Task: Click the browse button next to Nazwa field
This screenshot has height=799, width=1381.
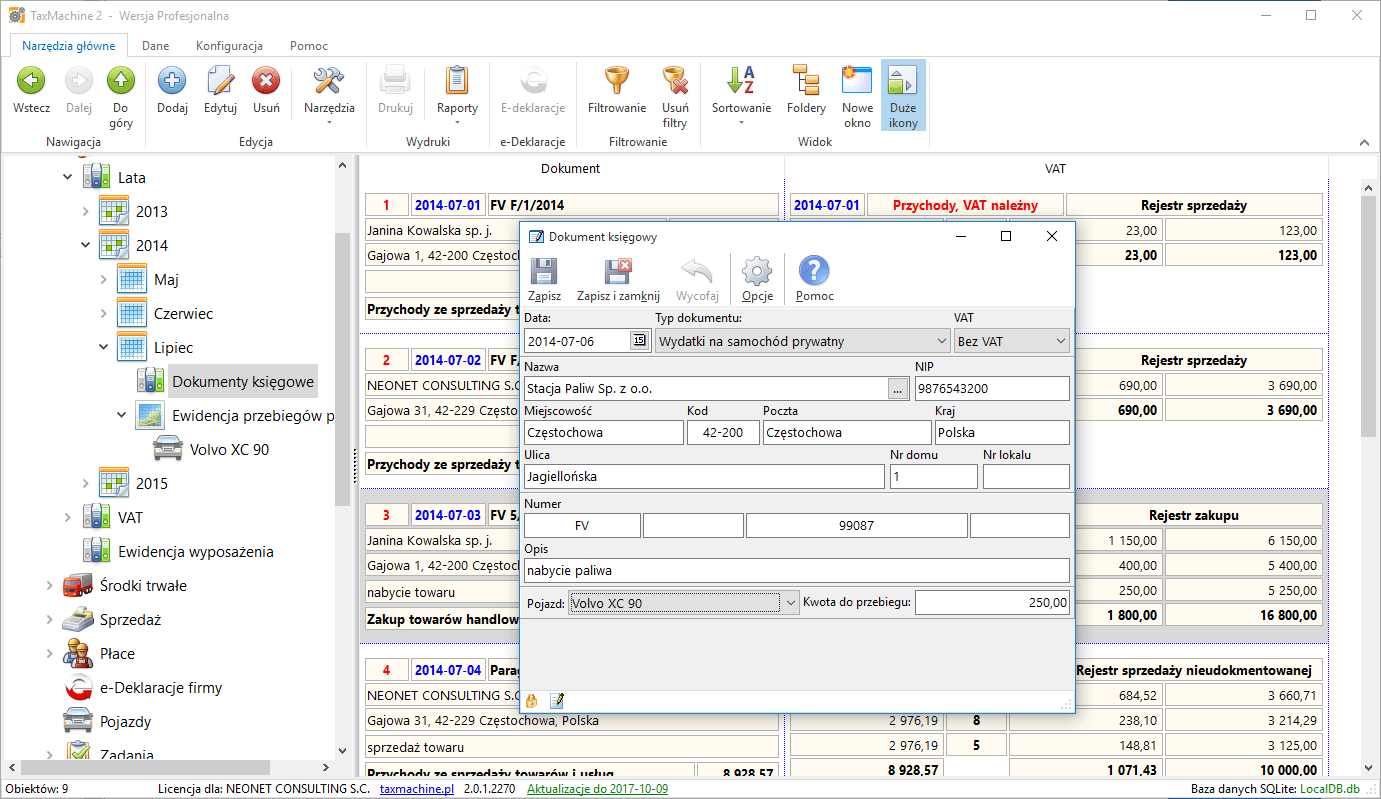Action: click(x=898, y=389)
